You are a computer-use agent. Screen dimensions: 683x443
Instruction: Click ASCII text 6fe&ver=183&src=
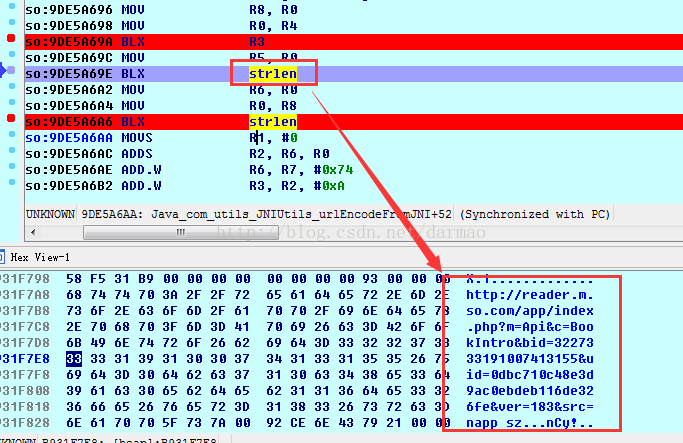530,407
